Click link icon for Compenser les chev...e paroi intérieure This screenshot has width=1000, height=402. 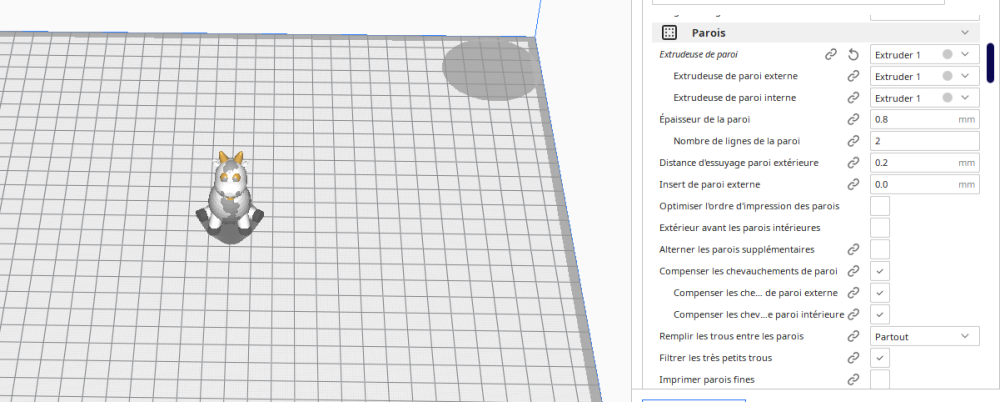pyautogui.click(x=853, y=315)
